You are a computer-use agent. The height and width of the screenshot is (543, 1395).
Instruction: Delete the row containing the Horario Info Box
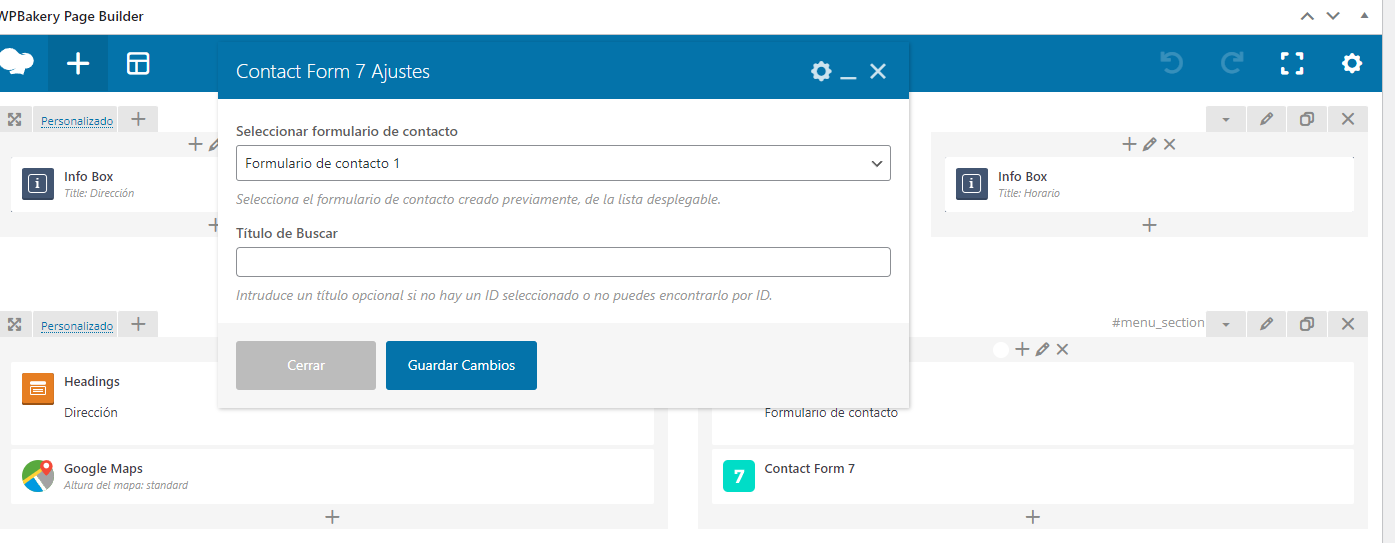(1348, 119)
